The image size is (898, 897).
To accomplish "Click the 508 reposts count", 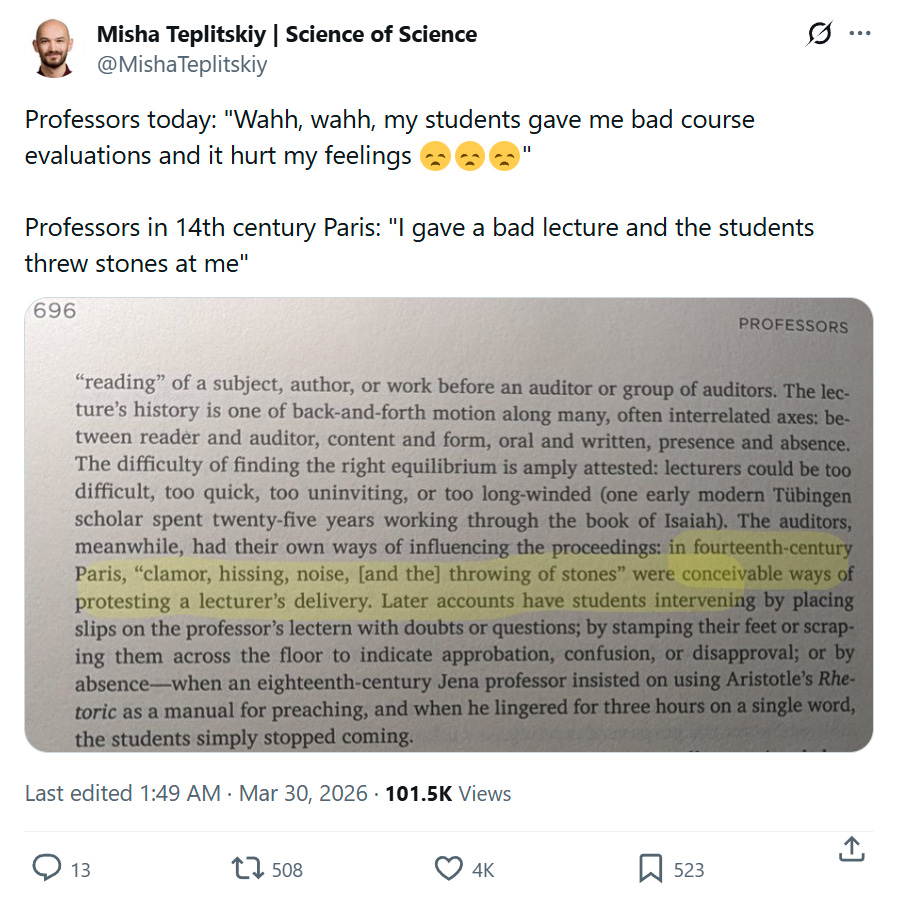I will coord(287,870).
